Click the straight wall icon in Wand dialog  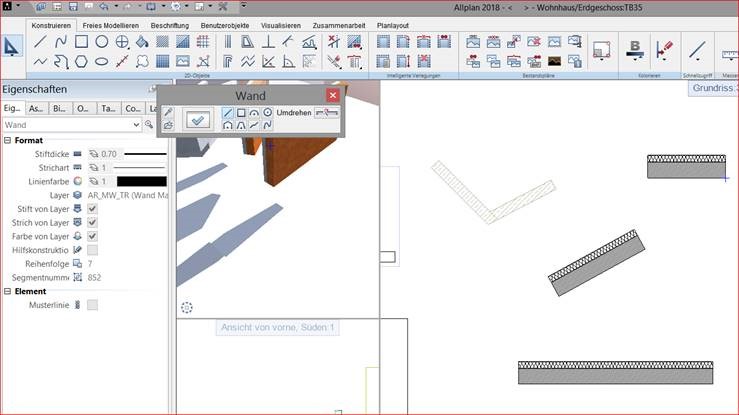coord(228,113)
